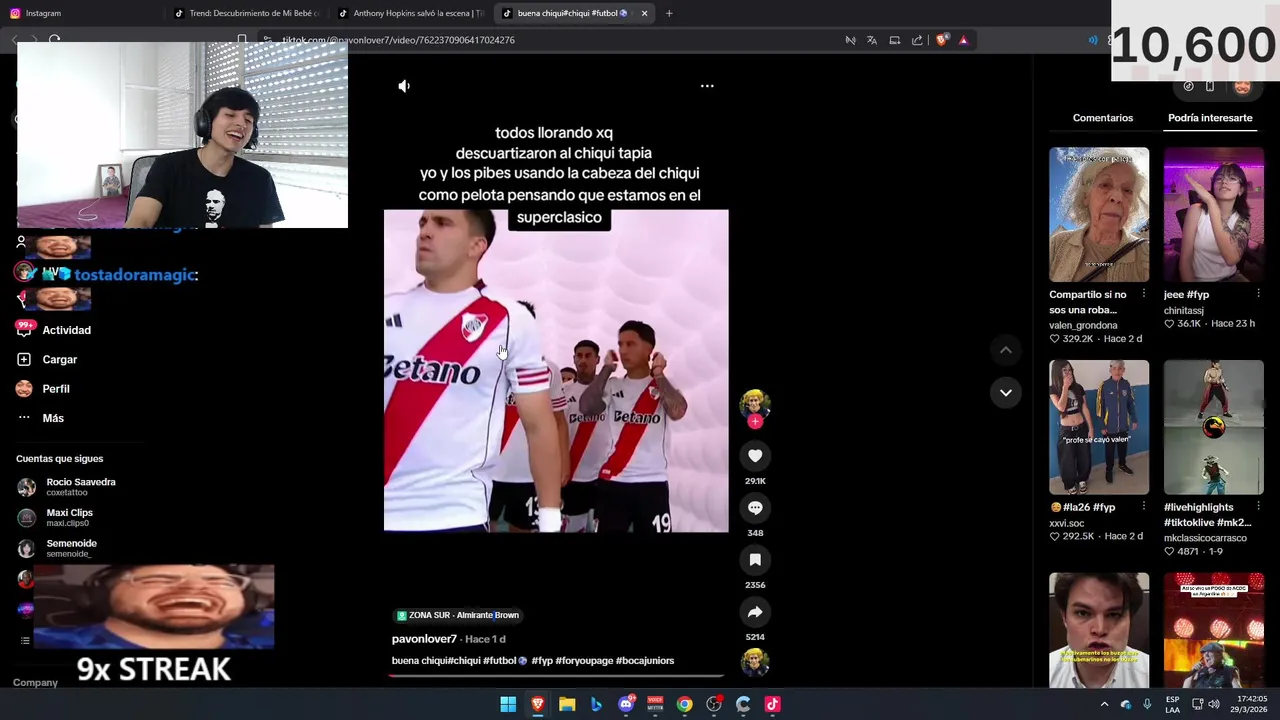Screen dimensions: 1280x720
Task: Click the Company footer link
Action: tap(35, 683)
